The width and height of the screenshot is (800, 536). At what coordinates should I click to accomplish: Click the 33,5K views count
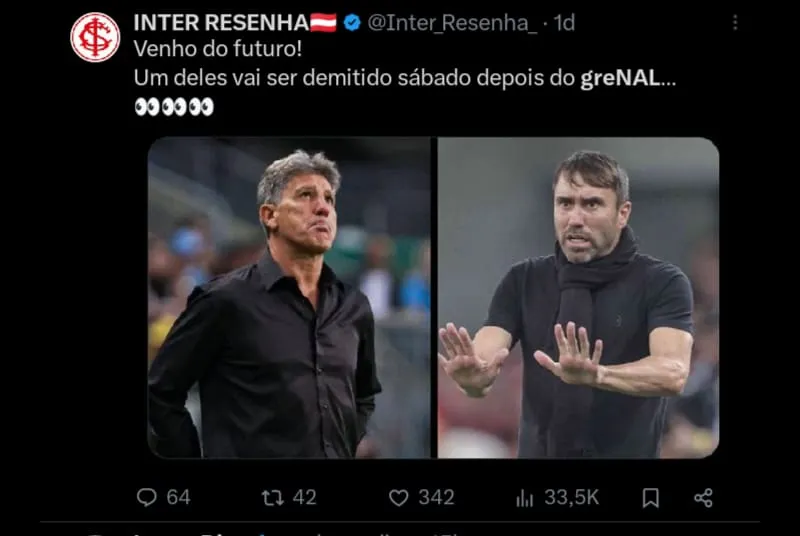point(572,497)
